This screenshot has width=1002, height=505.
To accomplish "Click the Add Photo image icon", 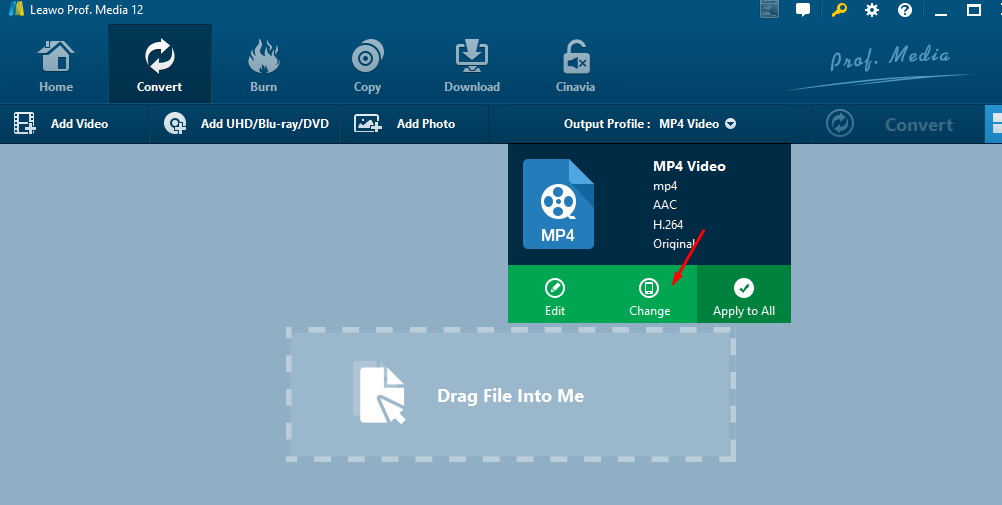I will (367, 123).
